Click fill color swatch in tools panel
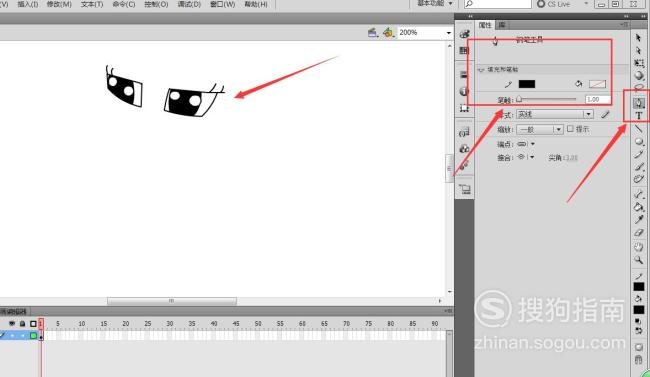650x377 pixels. click(639, 310)
